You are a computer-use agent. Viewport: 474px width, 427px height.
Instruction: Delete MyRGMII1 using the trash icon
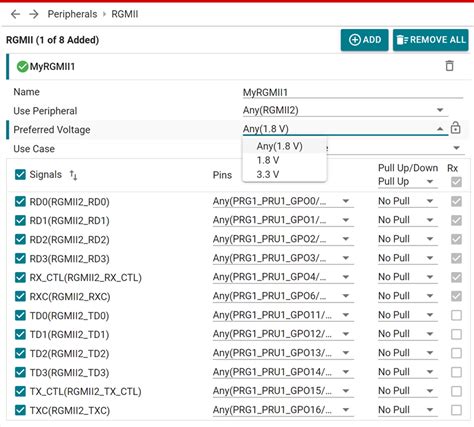tap(449, 66)
